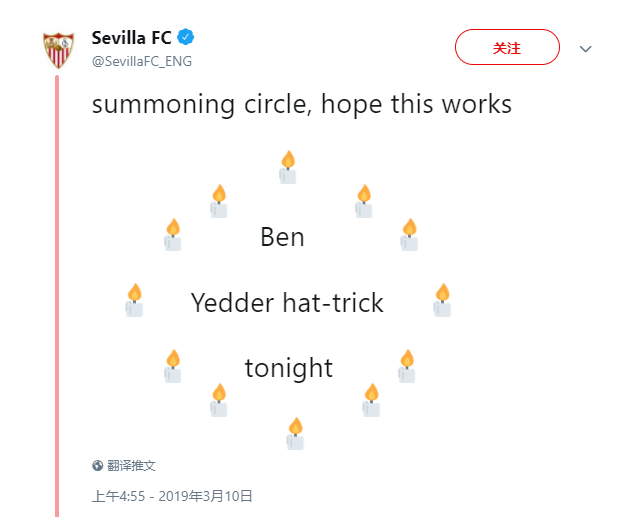Click the Sevilla FC display name
This screenshot has width=623, height=517.
[x=131, y=38]
